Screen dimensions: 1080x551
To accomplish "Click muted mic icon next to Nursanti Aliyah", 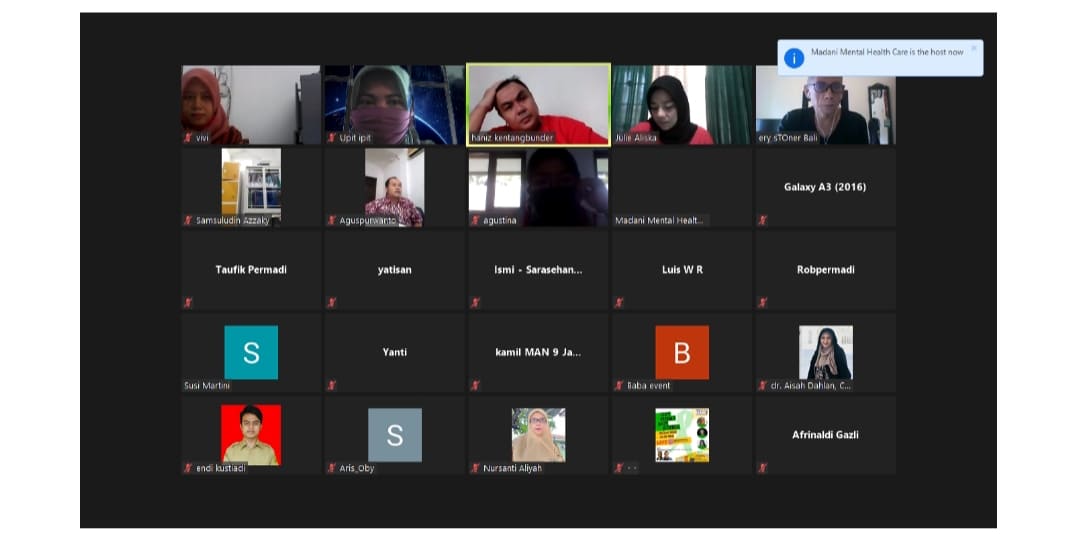I will pyautogui.click(x=475, y=467).
